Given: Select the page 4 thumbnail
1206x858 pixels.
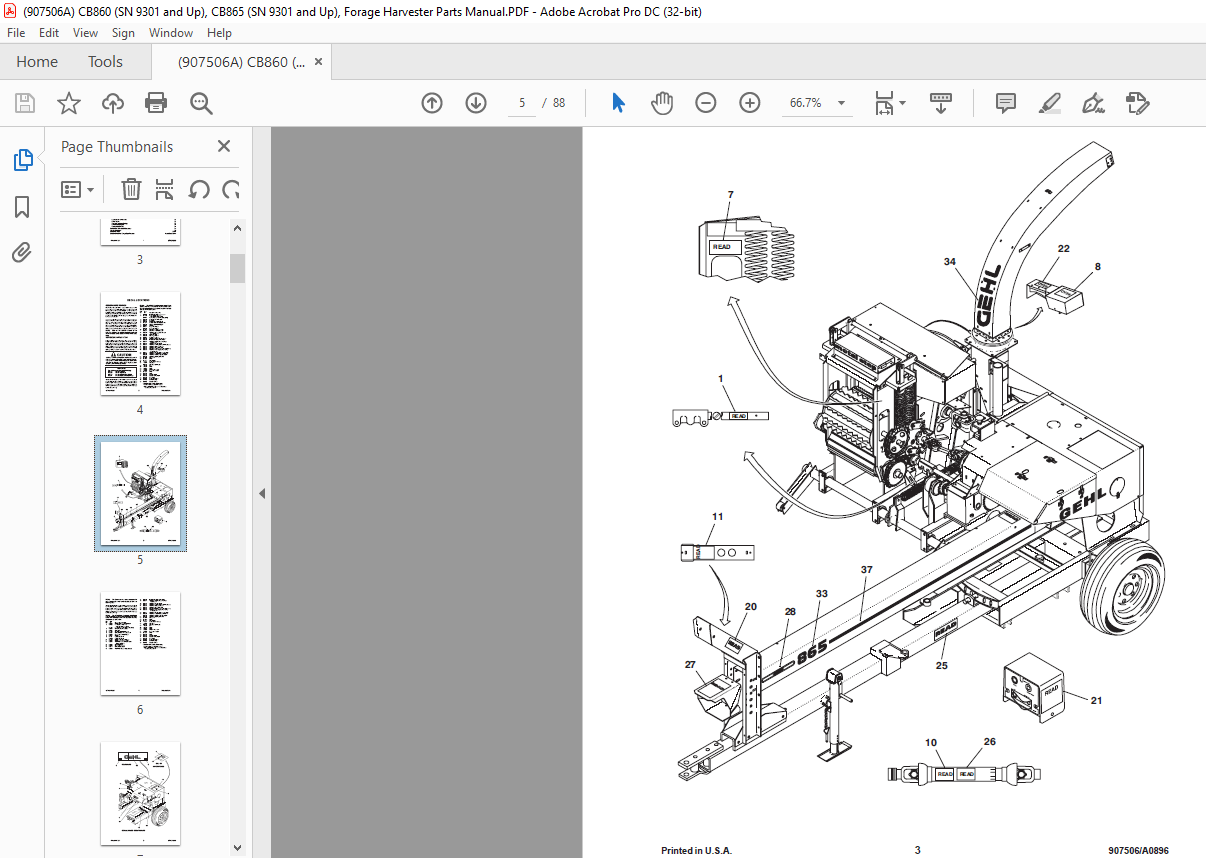Looking at the screenshot, I should pos(140,343).
